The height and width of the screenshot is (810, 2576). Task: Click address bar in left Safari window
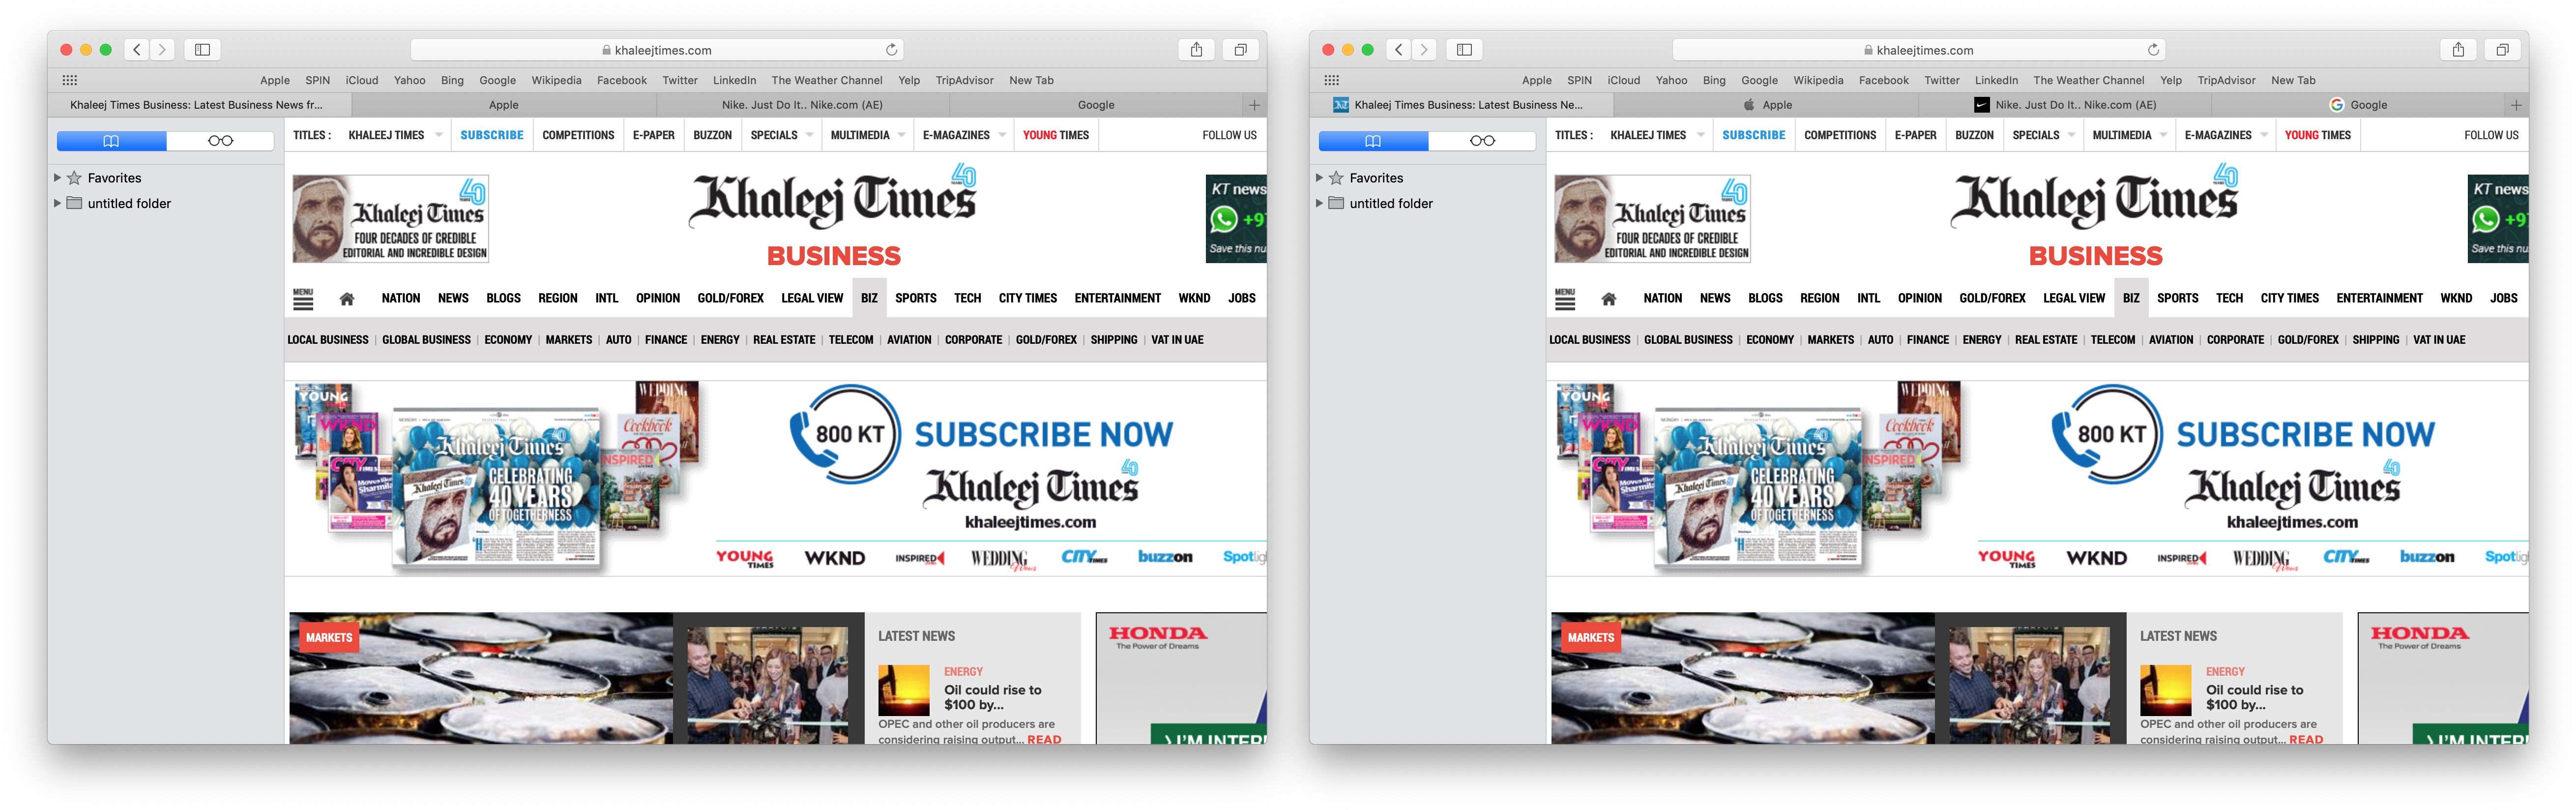(x=657, y=49)
